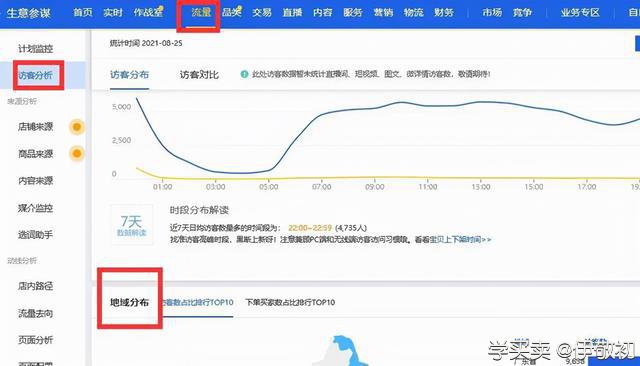This screenshot has width=640, height=366.
Task: Click the 生意参谋 logo in the header
Action: 29,13
